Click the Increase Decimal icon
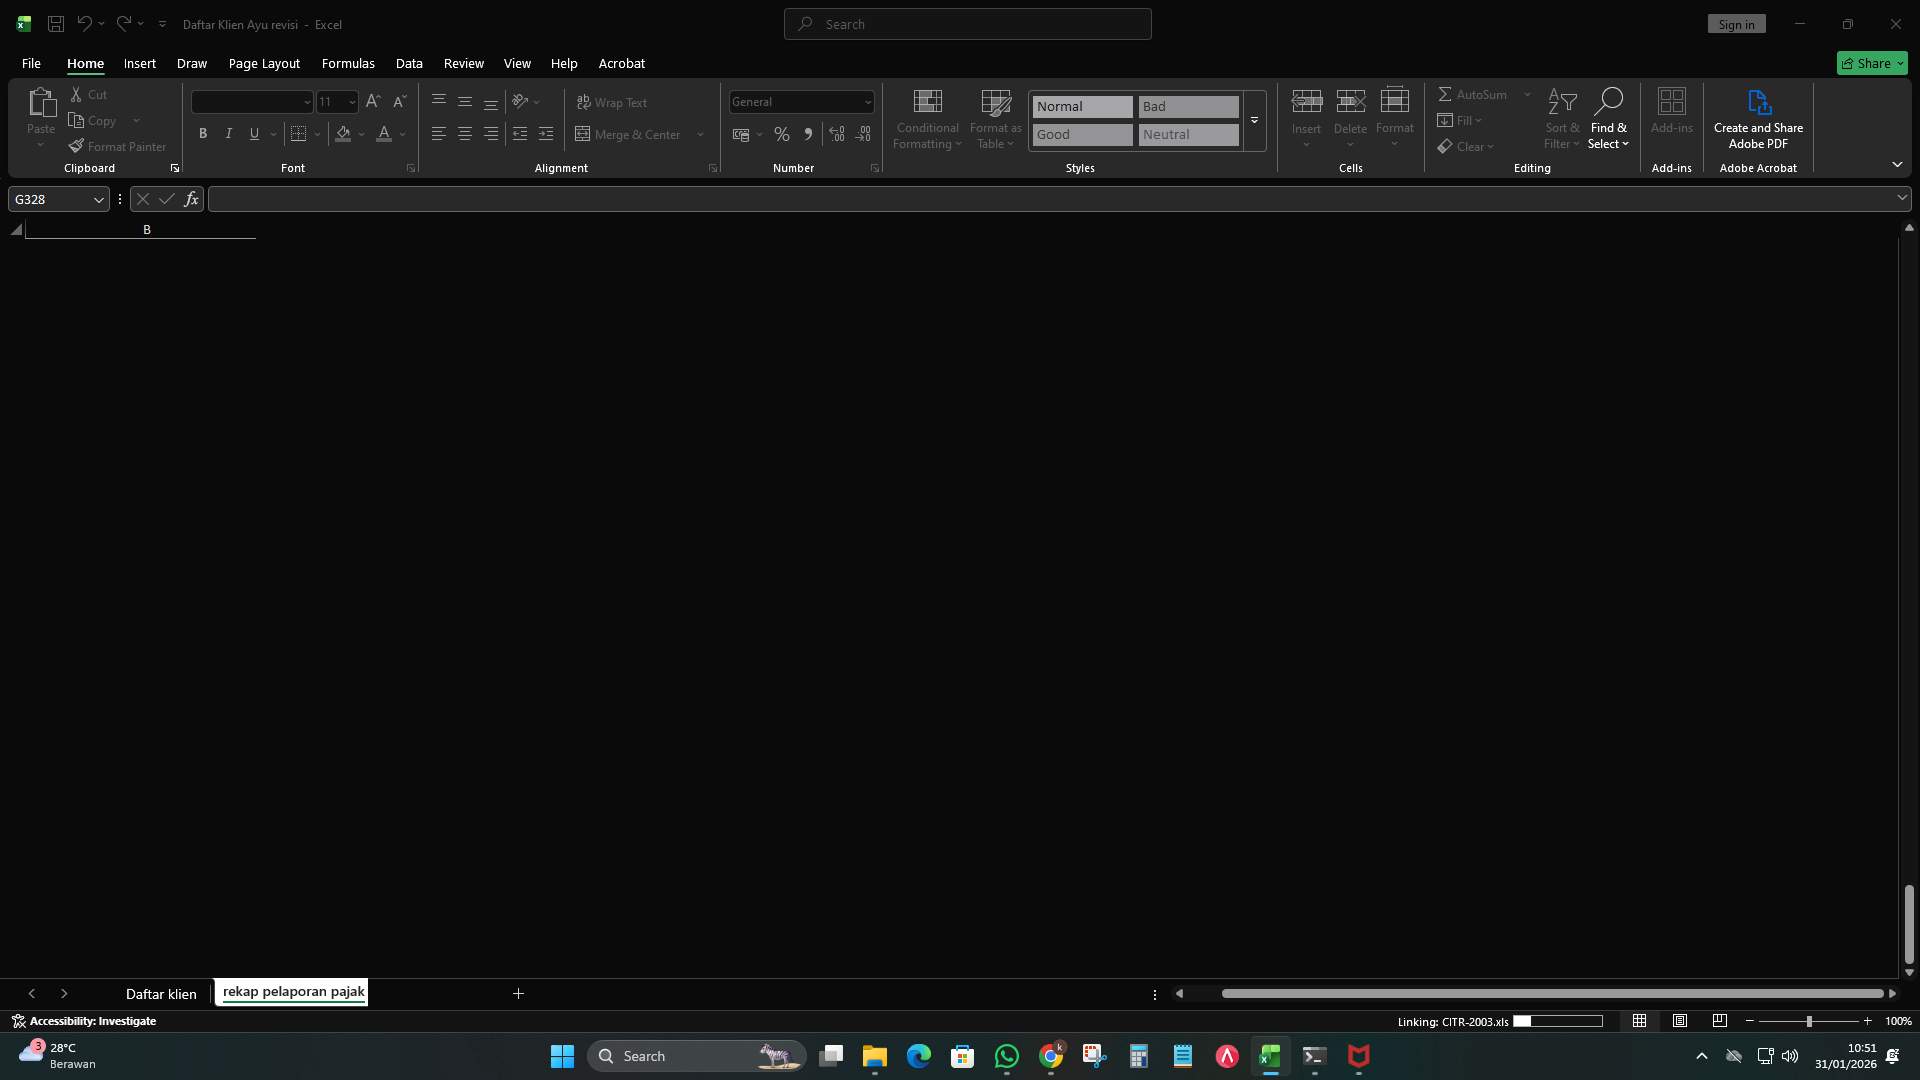The image size is (1920, 1080). click(x=836, y=134)
